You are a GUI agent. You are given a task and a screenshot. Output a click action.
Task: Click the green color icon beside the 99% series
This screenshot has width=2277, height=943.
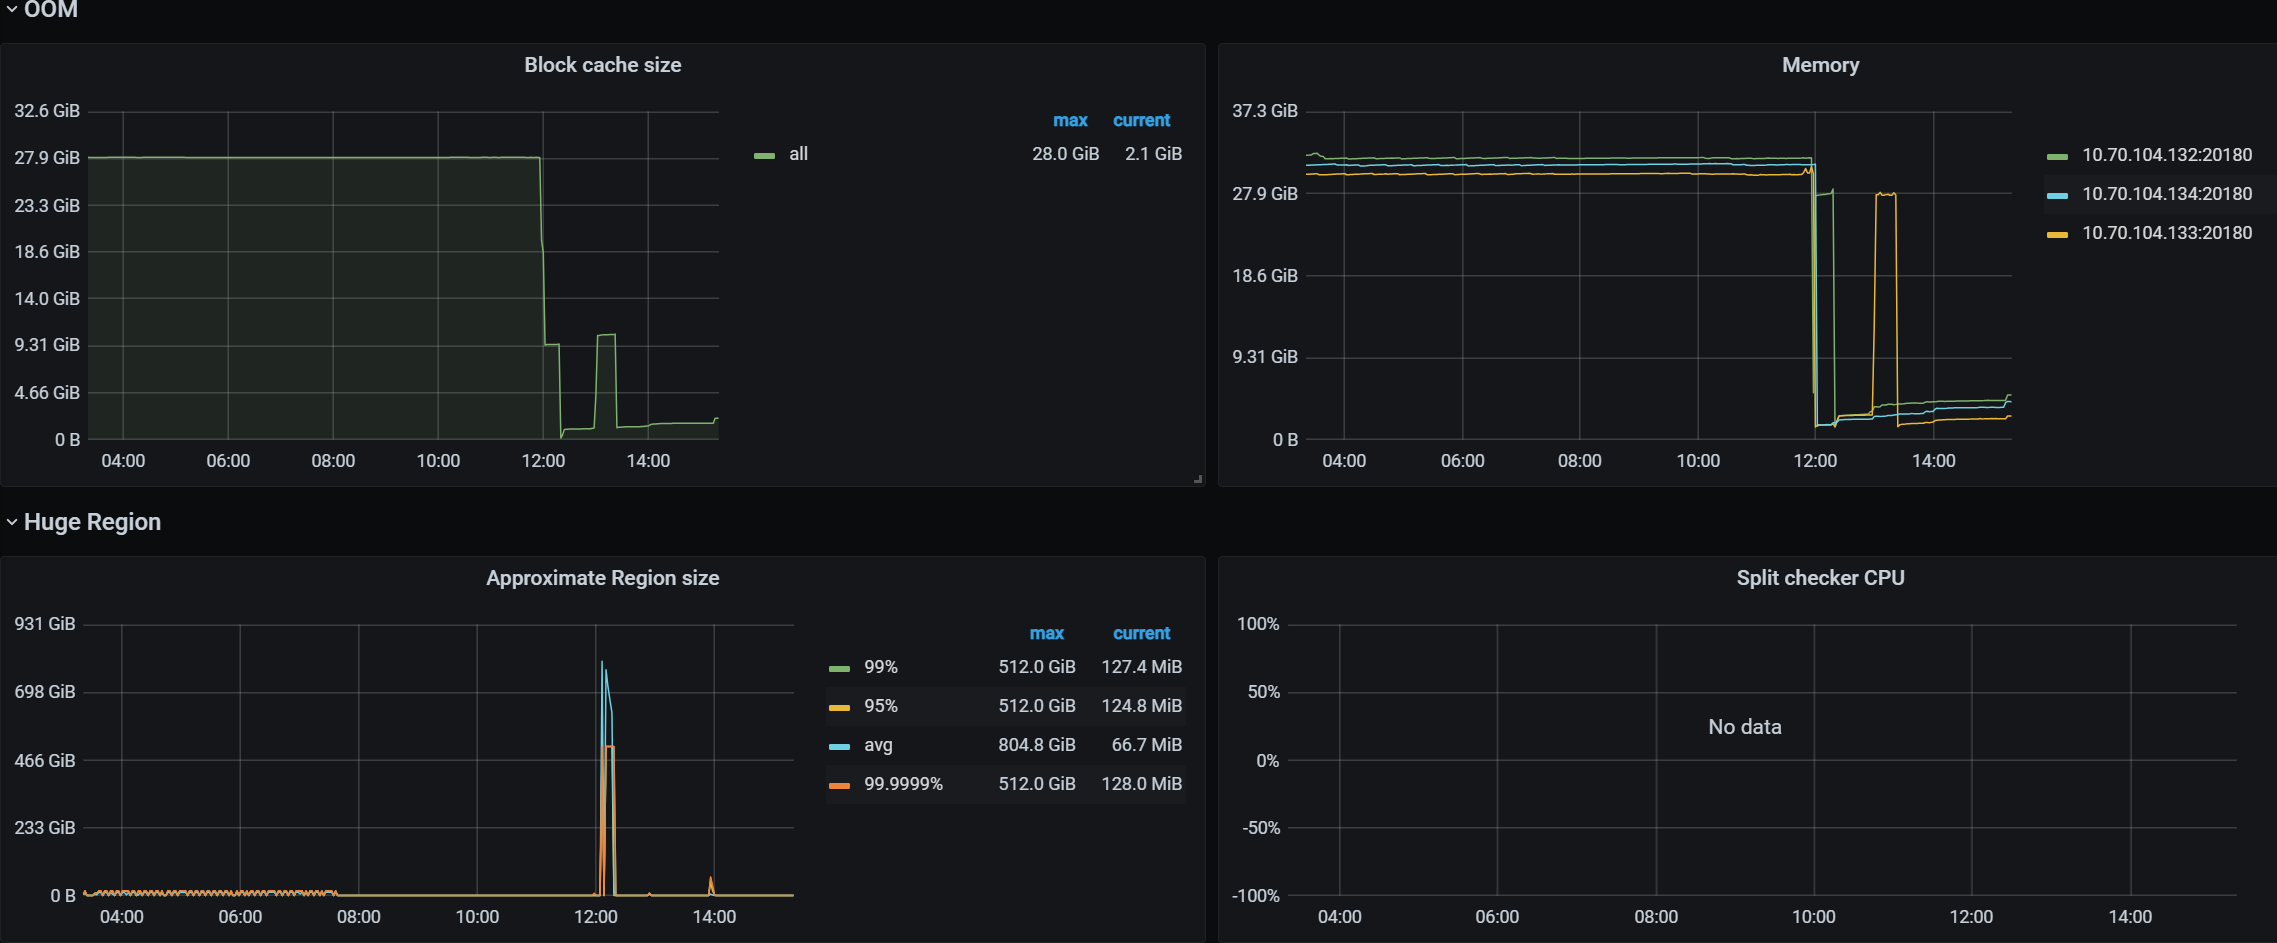[839, 668]
